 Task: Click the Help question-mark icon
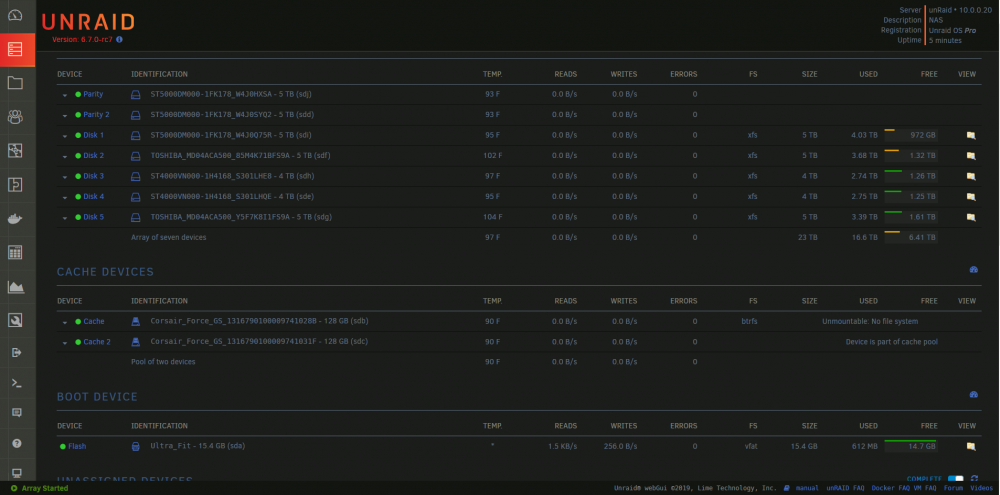point(17,443)
